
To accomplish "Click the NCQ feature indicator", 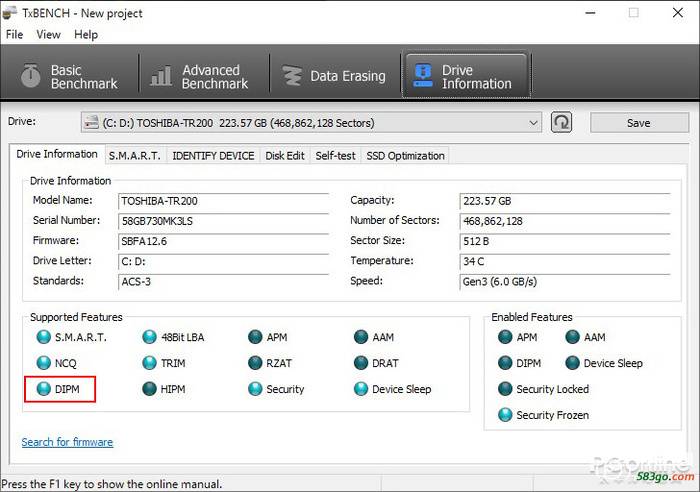I will [x=43, y=363].
